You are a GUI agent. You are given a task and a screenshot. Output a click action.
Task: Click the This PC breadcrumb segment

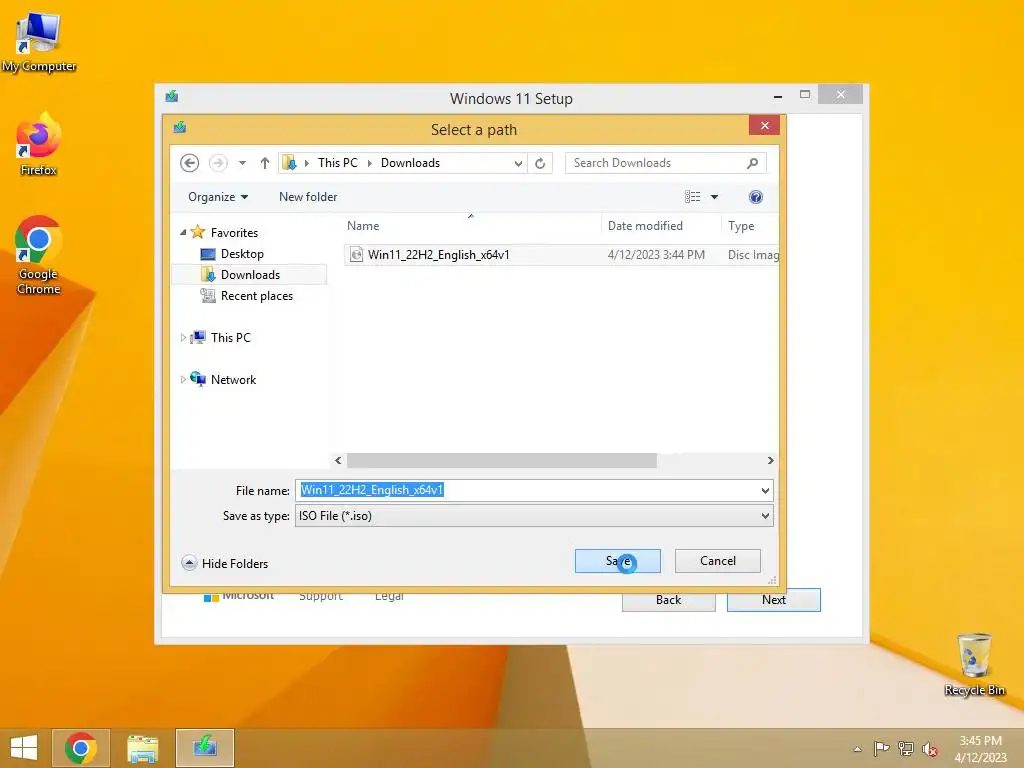338,163
